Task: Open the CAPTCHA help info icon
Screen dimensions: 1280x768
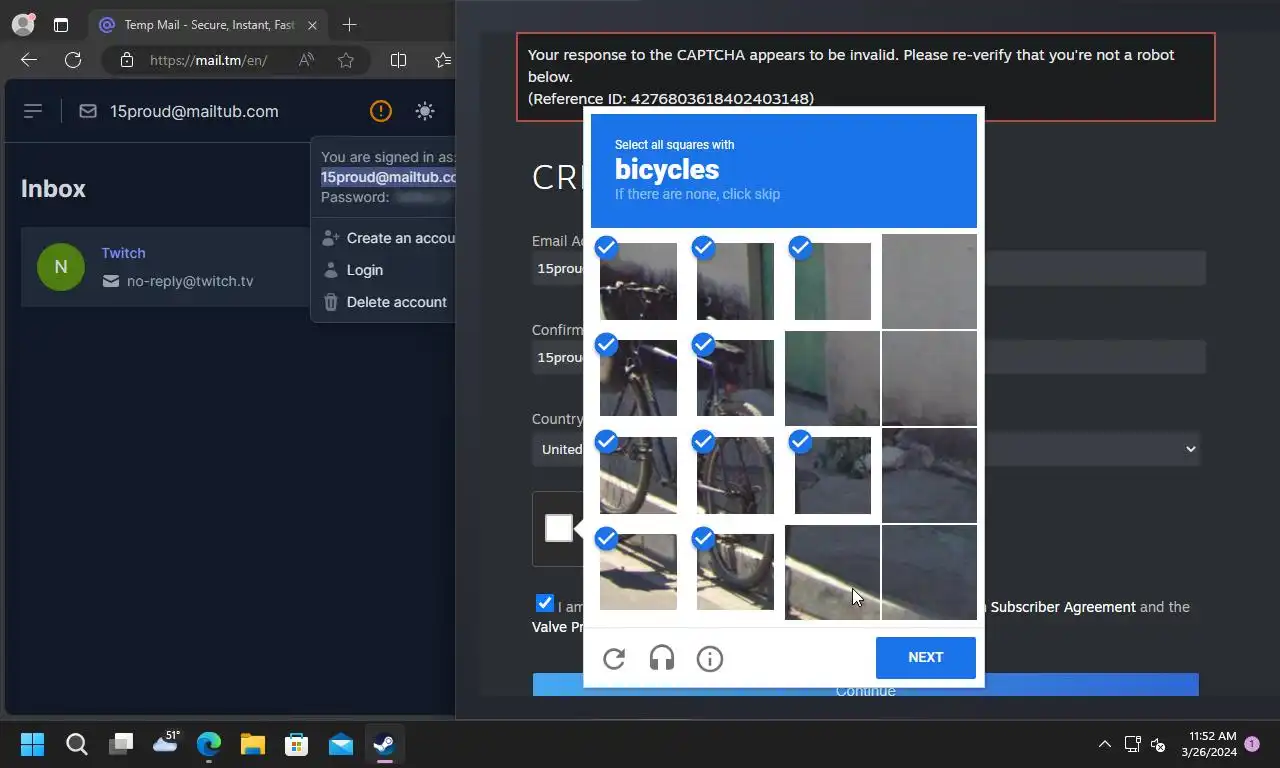Action: pos(710,658)
